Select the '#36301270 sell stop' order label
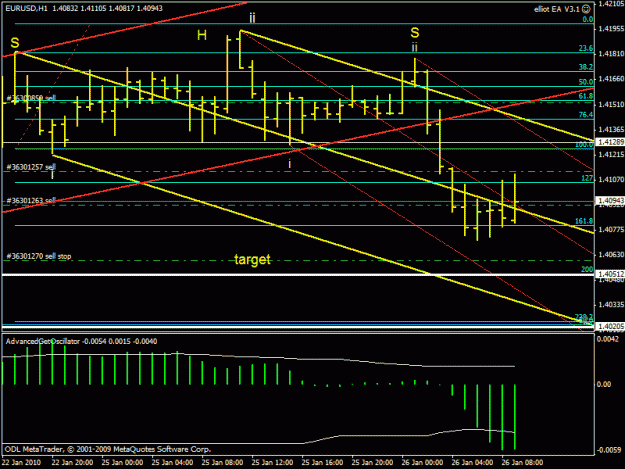 point(39,256)
